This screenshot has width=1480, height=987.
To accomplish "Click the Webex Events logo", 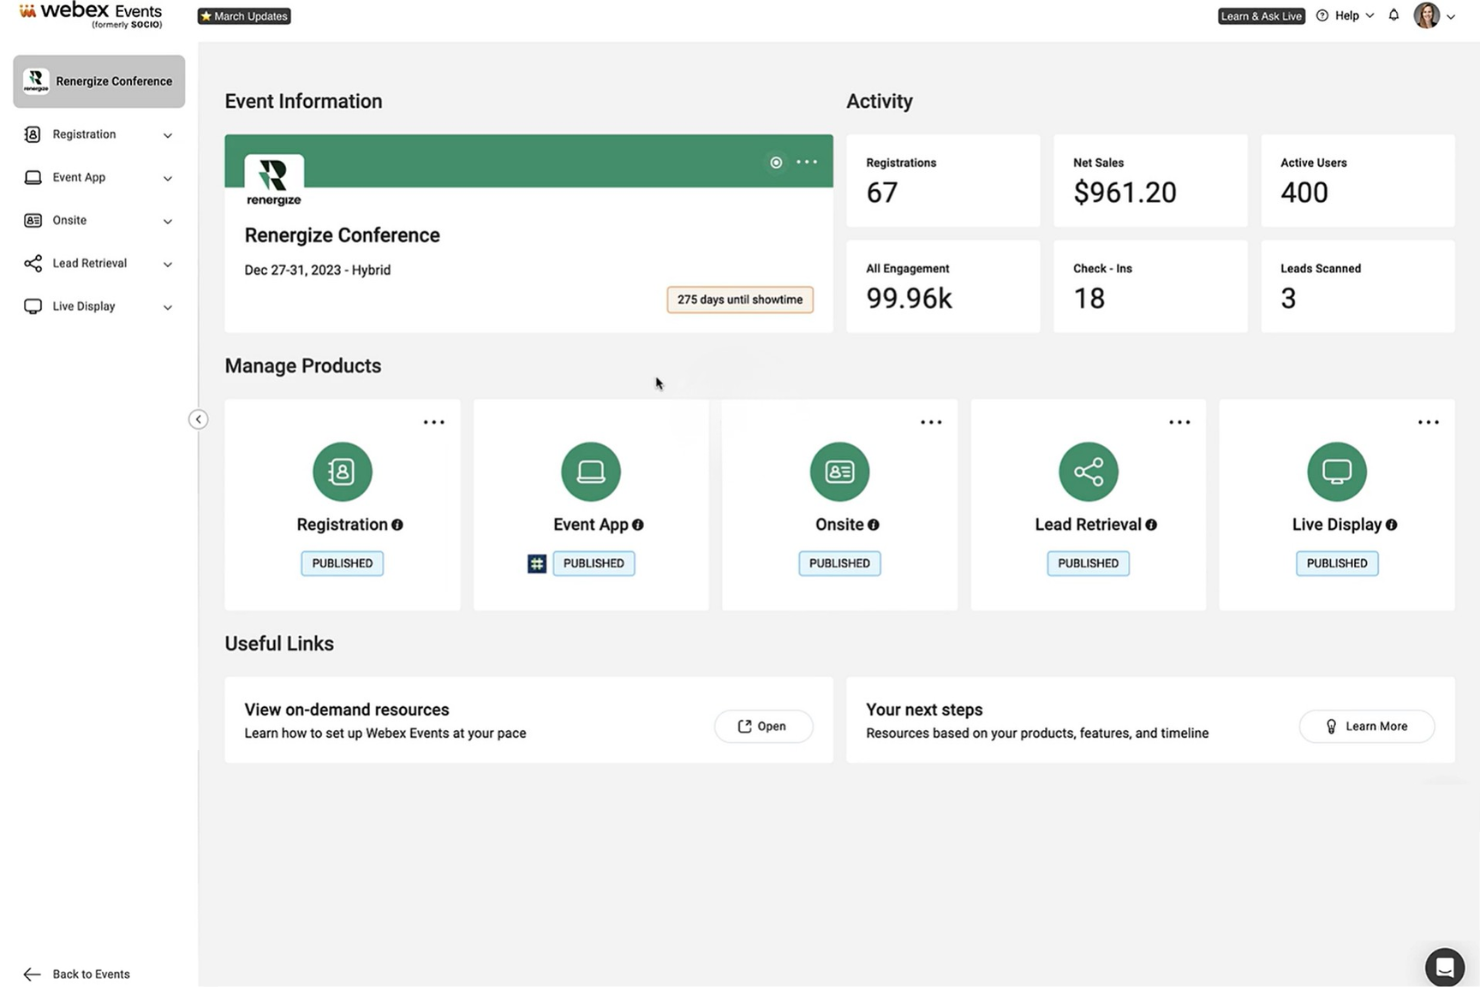I will pyautogui.click(x=90, y=15).
